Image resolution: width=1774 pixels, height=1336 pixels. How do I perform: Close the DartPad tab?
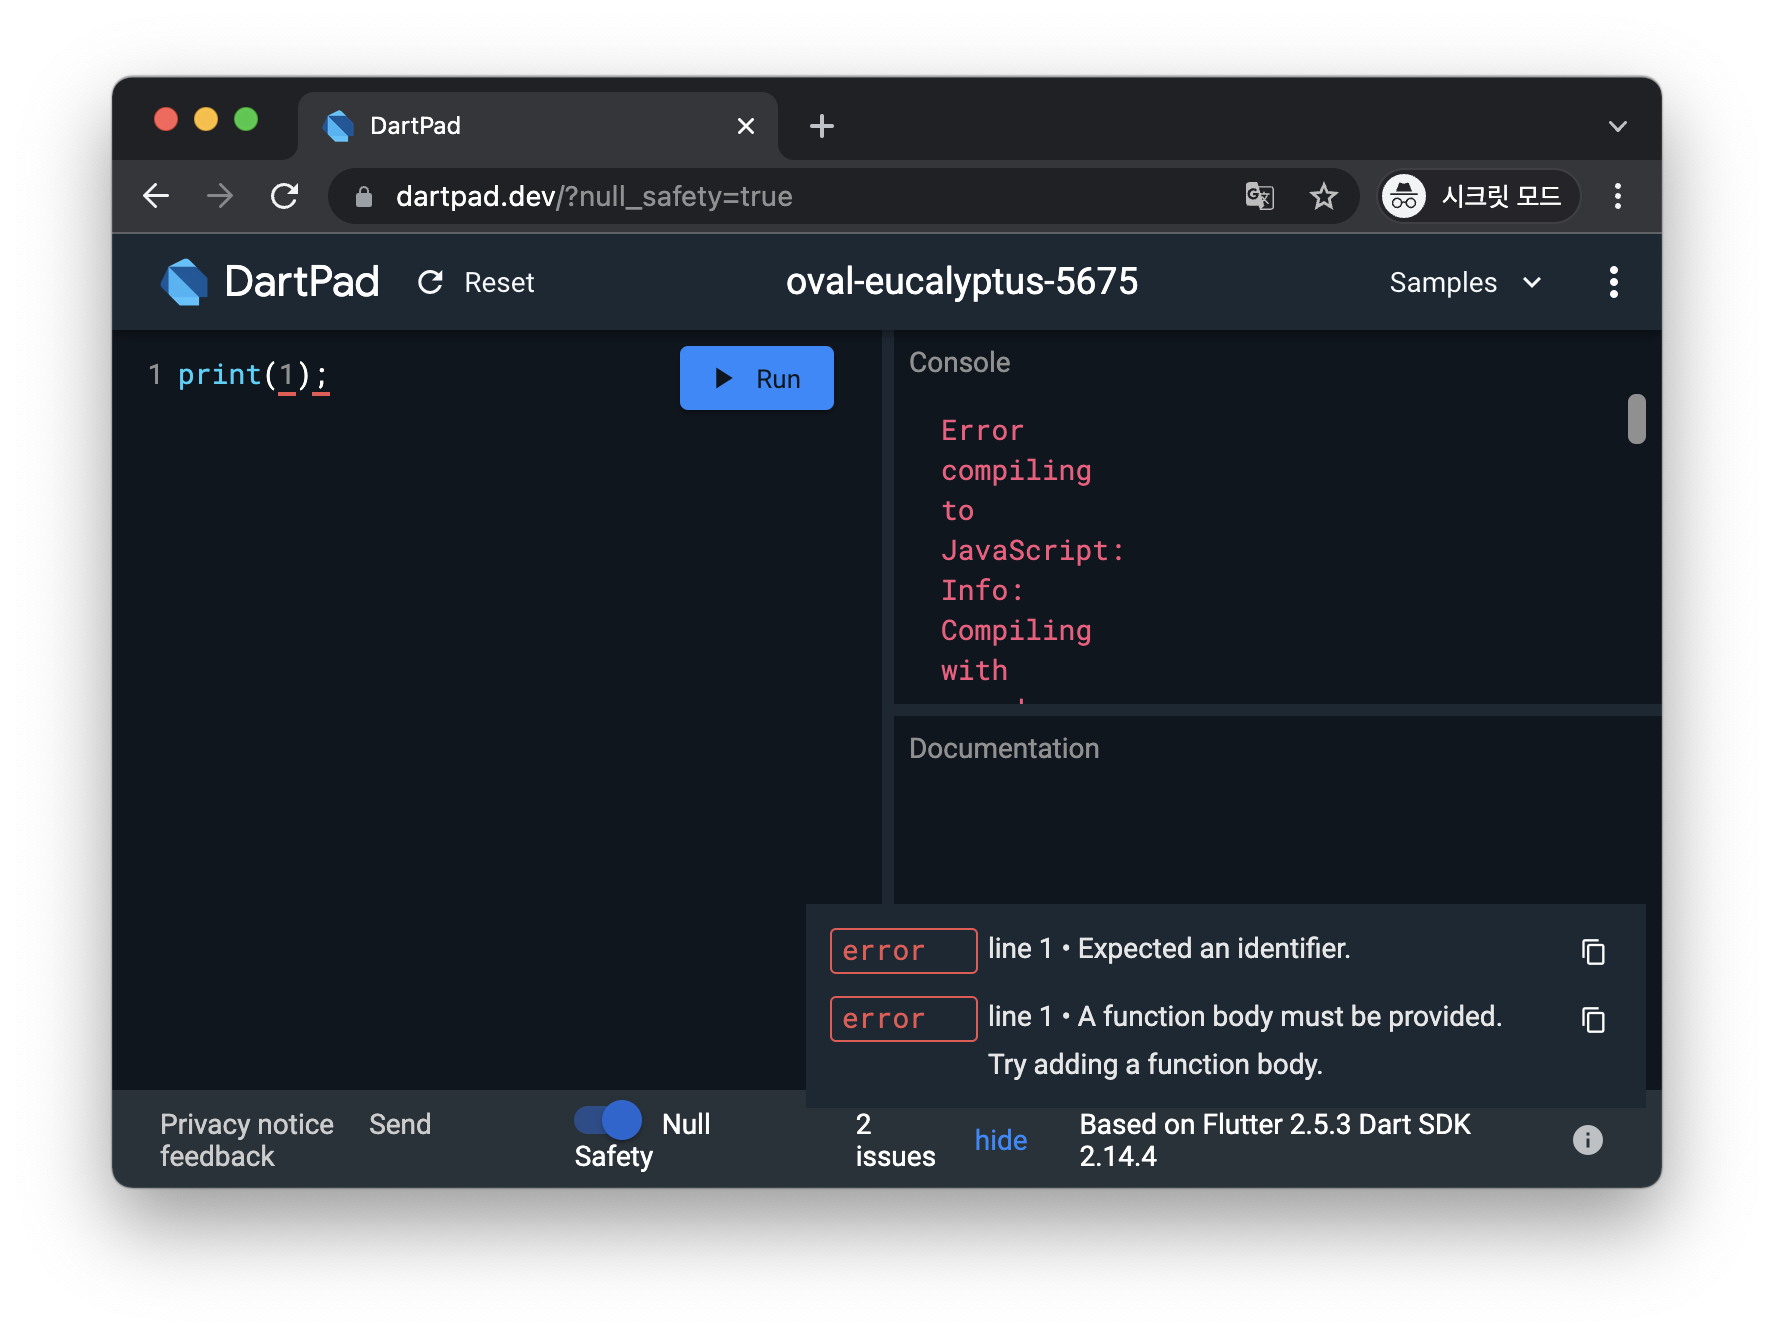(x=746, y=126)
